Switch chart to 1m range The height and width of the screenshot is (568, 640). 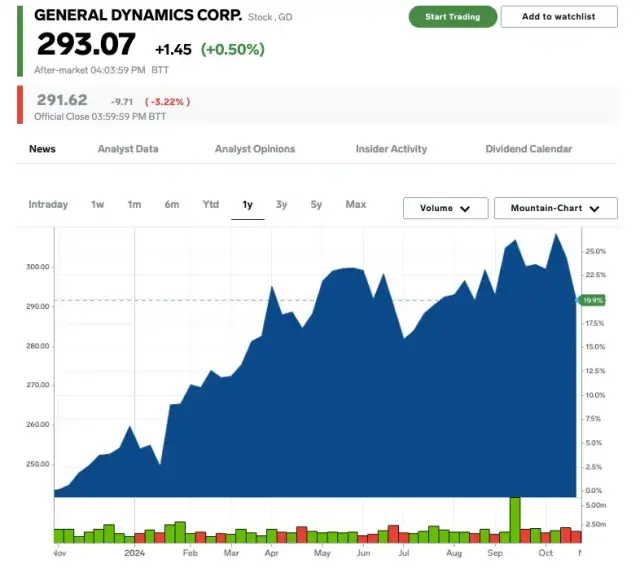(x=134, y=205)
